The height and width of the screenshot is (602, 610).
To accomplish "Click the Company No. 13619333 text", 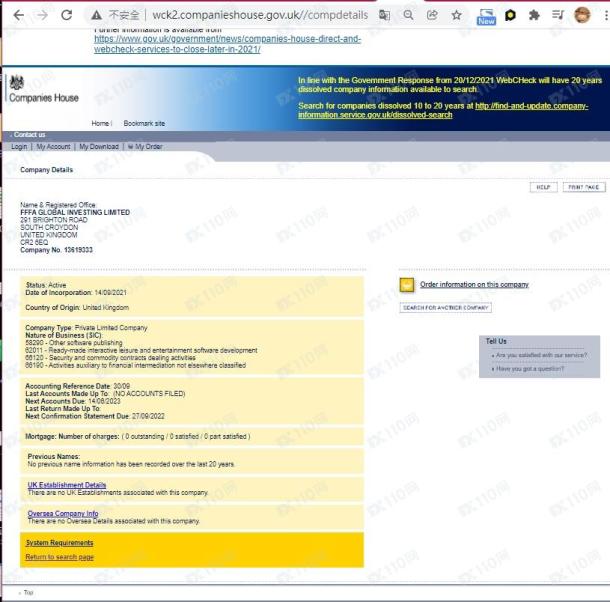I will tap(56, 250).
